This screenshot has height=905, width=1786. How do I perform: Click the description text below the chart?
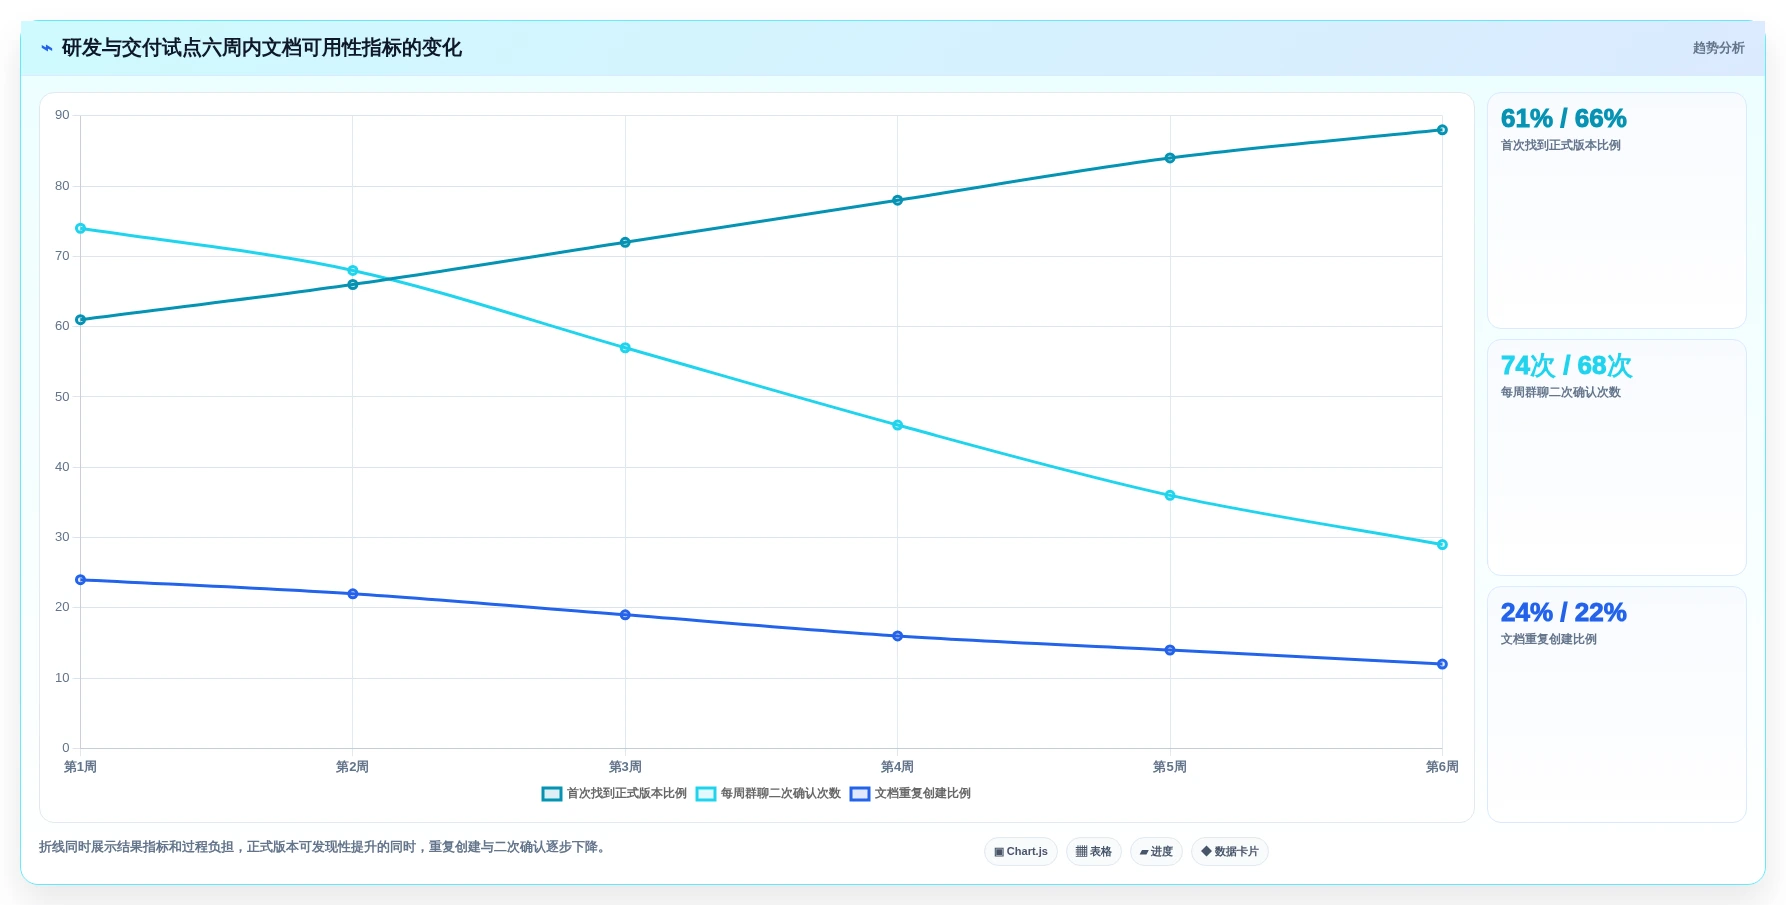click(324, 847)
